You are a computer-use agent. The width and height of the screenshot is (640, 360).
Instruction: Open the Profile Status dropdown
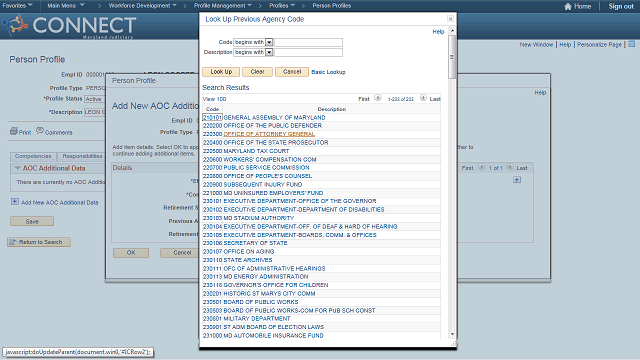94,99
